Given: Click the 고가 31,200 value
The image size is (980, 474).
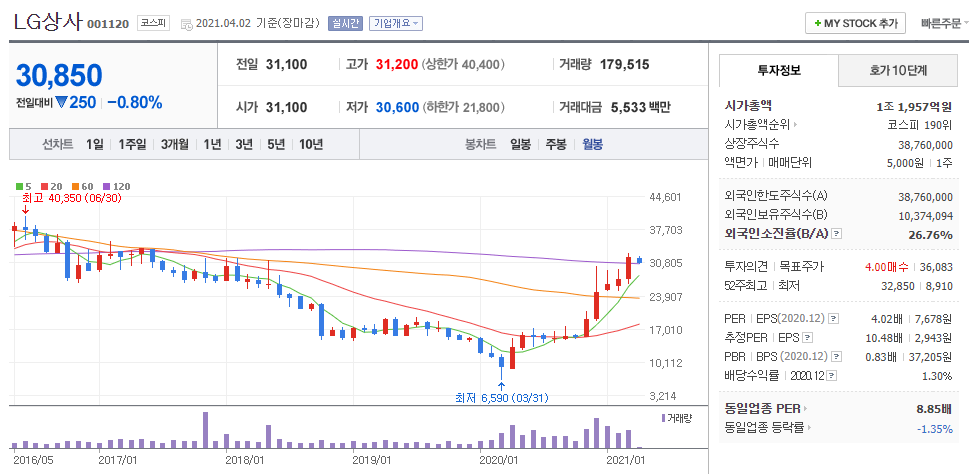Looking at the screenshot, I should 397,64.
